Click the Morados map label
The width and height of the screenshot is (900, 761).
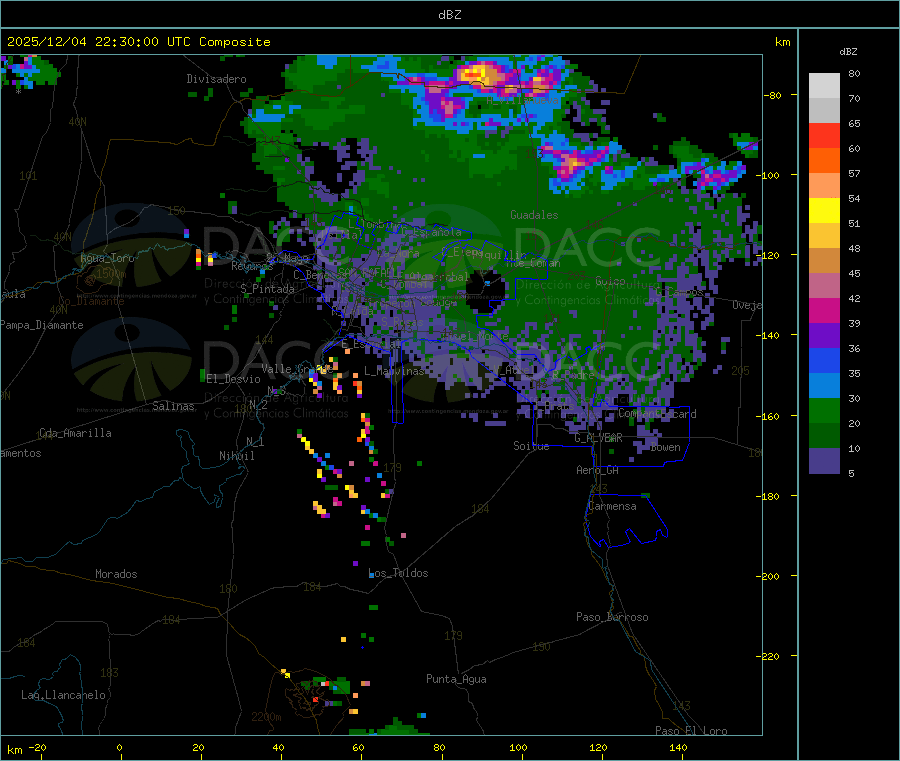[117, 574]
